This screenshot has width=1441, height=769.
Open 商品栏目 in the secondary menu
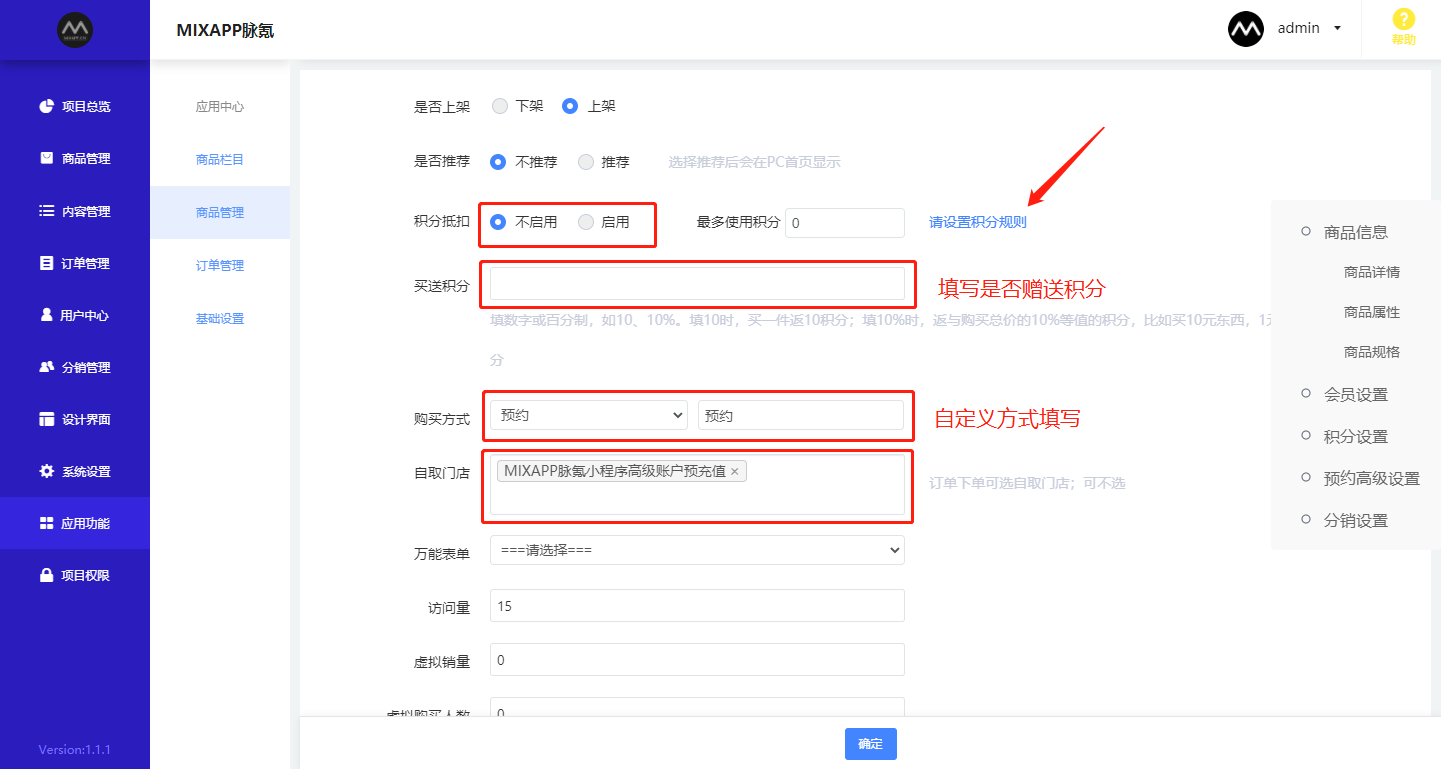pyautogui.click(x=220, y=160)
